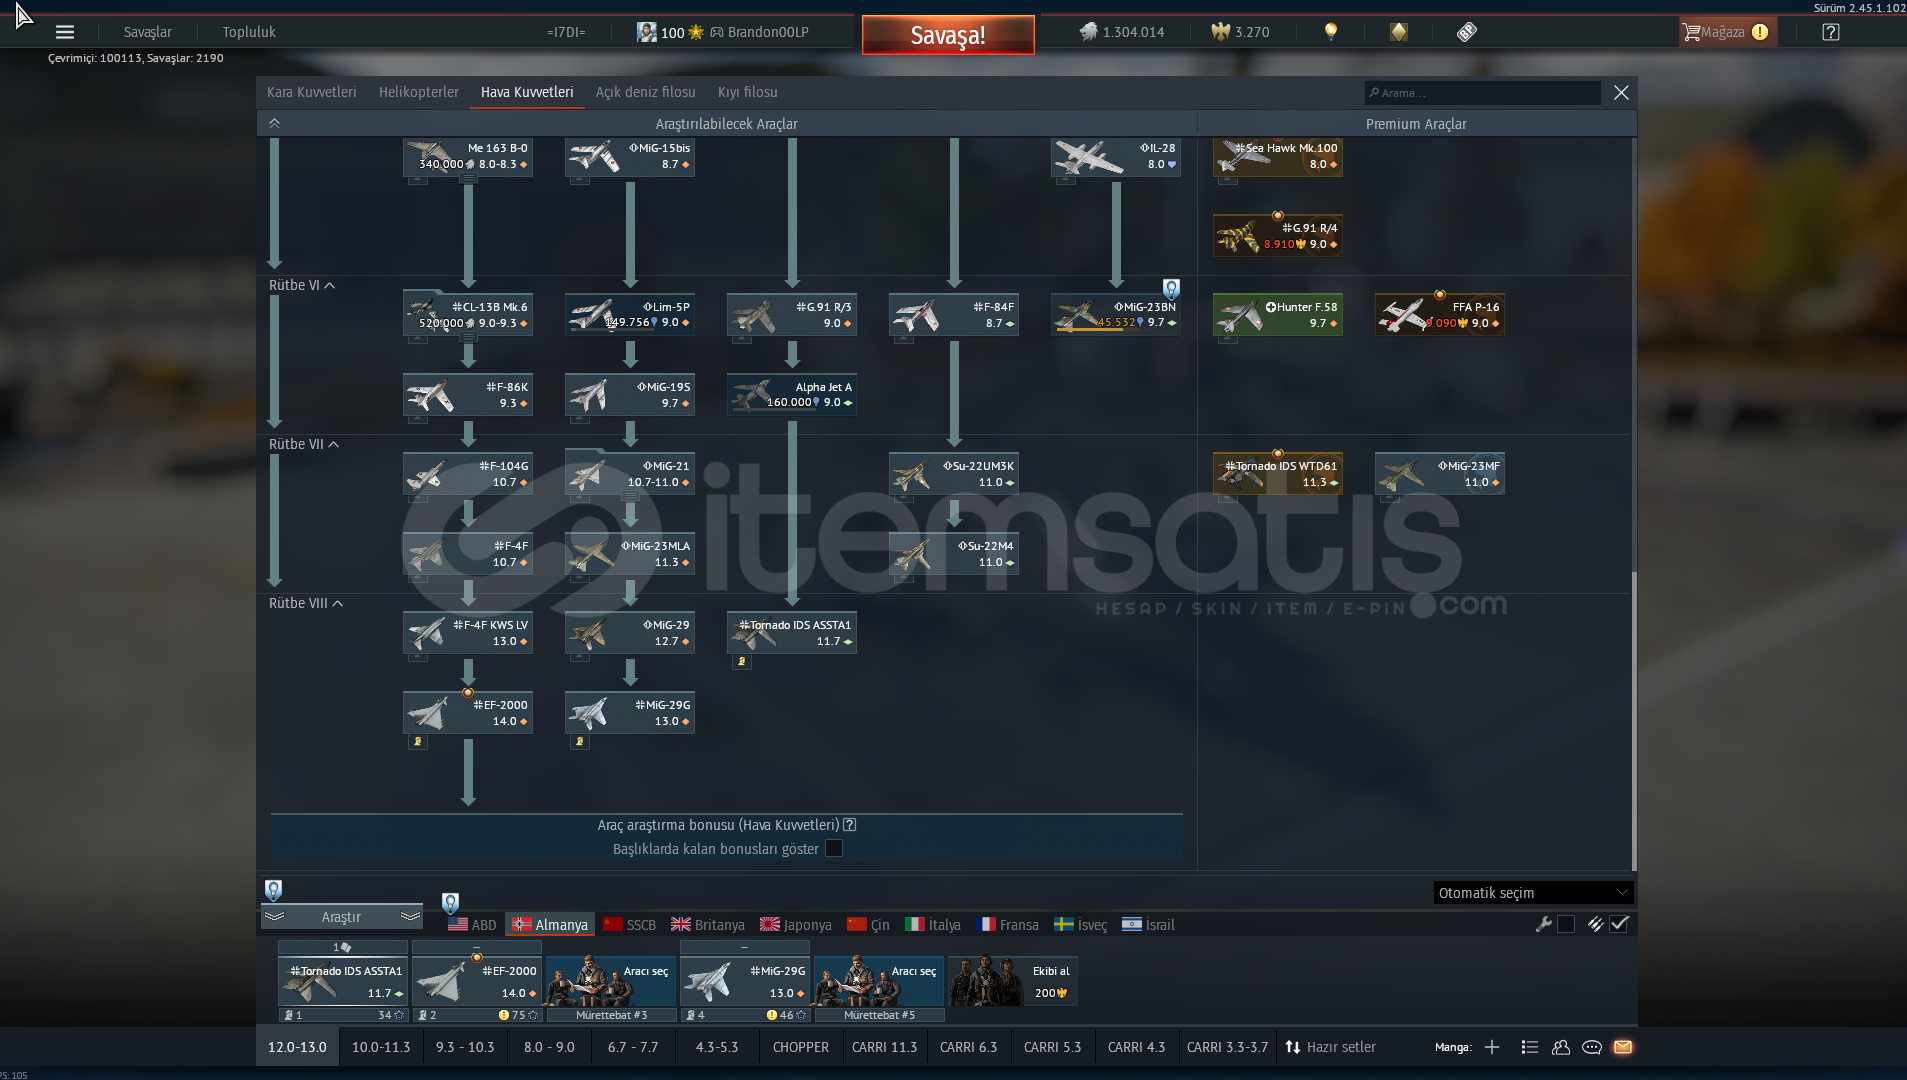The height and width of the screenshot is (1080, 1907).
Task: Close the research tree window
Action: click(1621, 92)
